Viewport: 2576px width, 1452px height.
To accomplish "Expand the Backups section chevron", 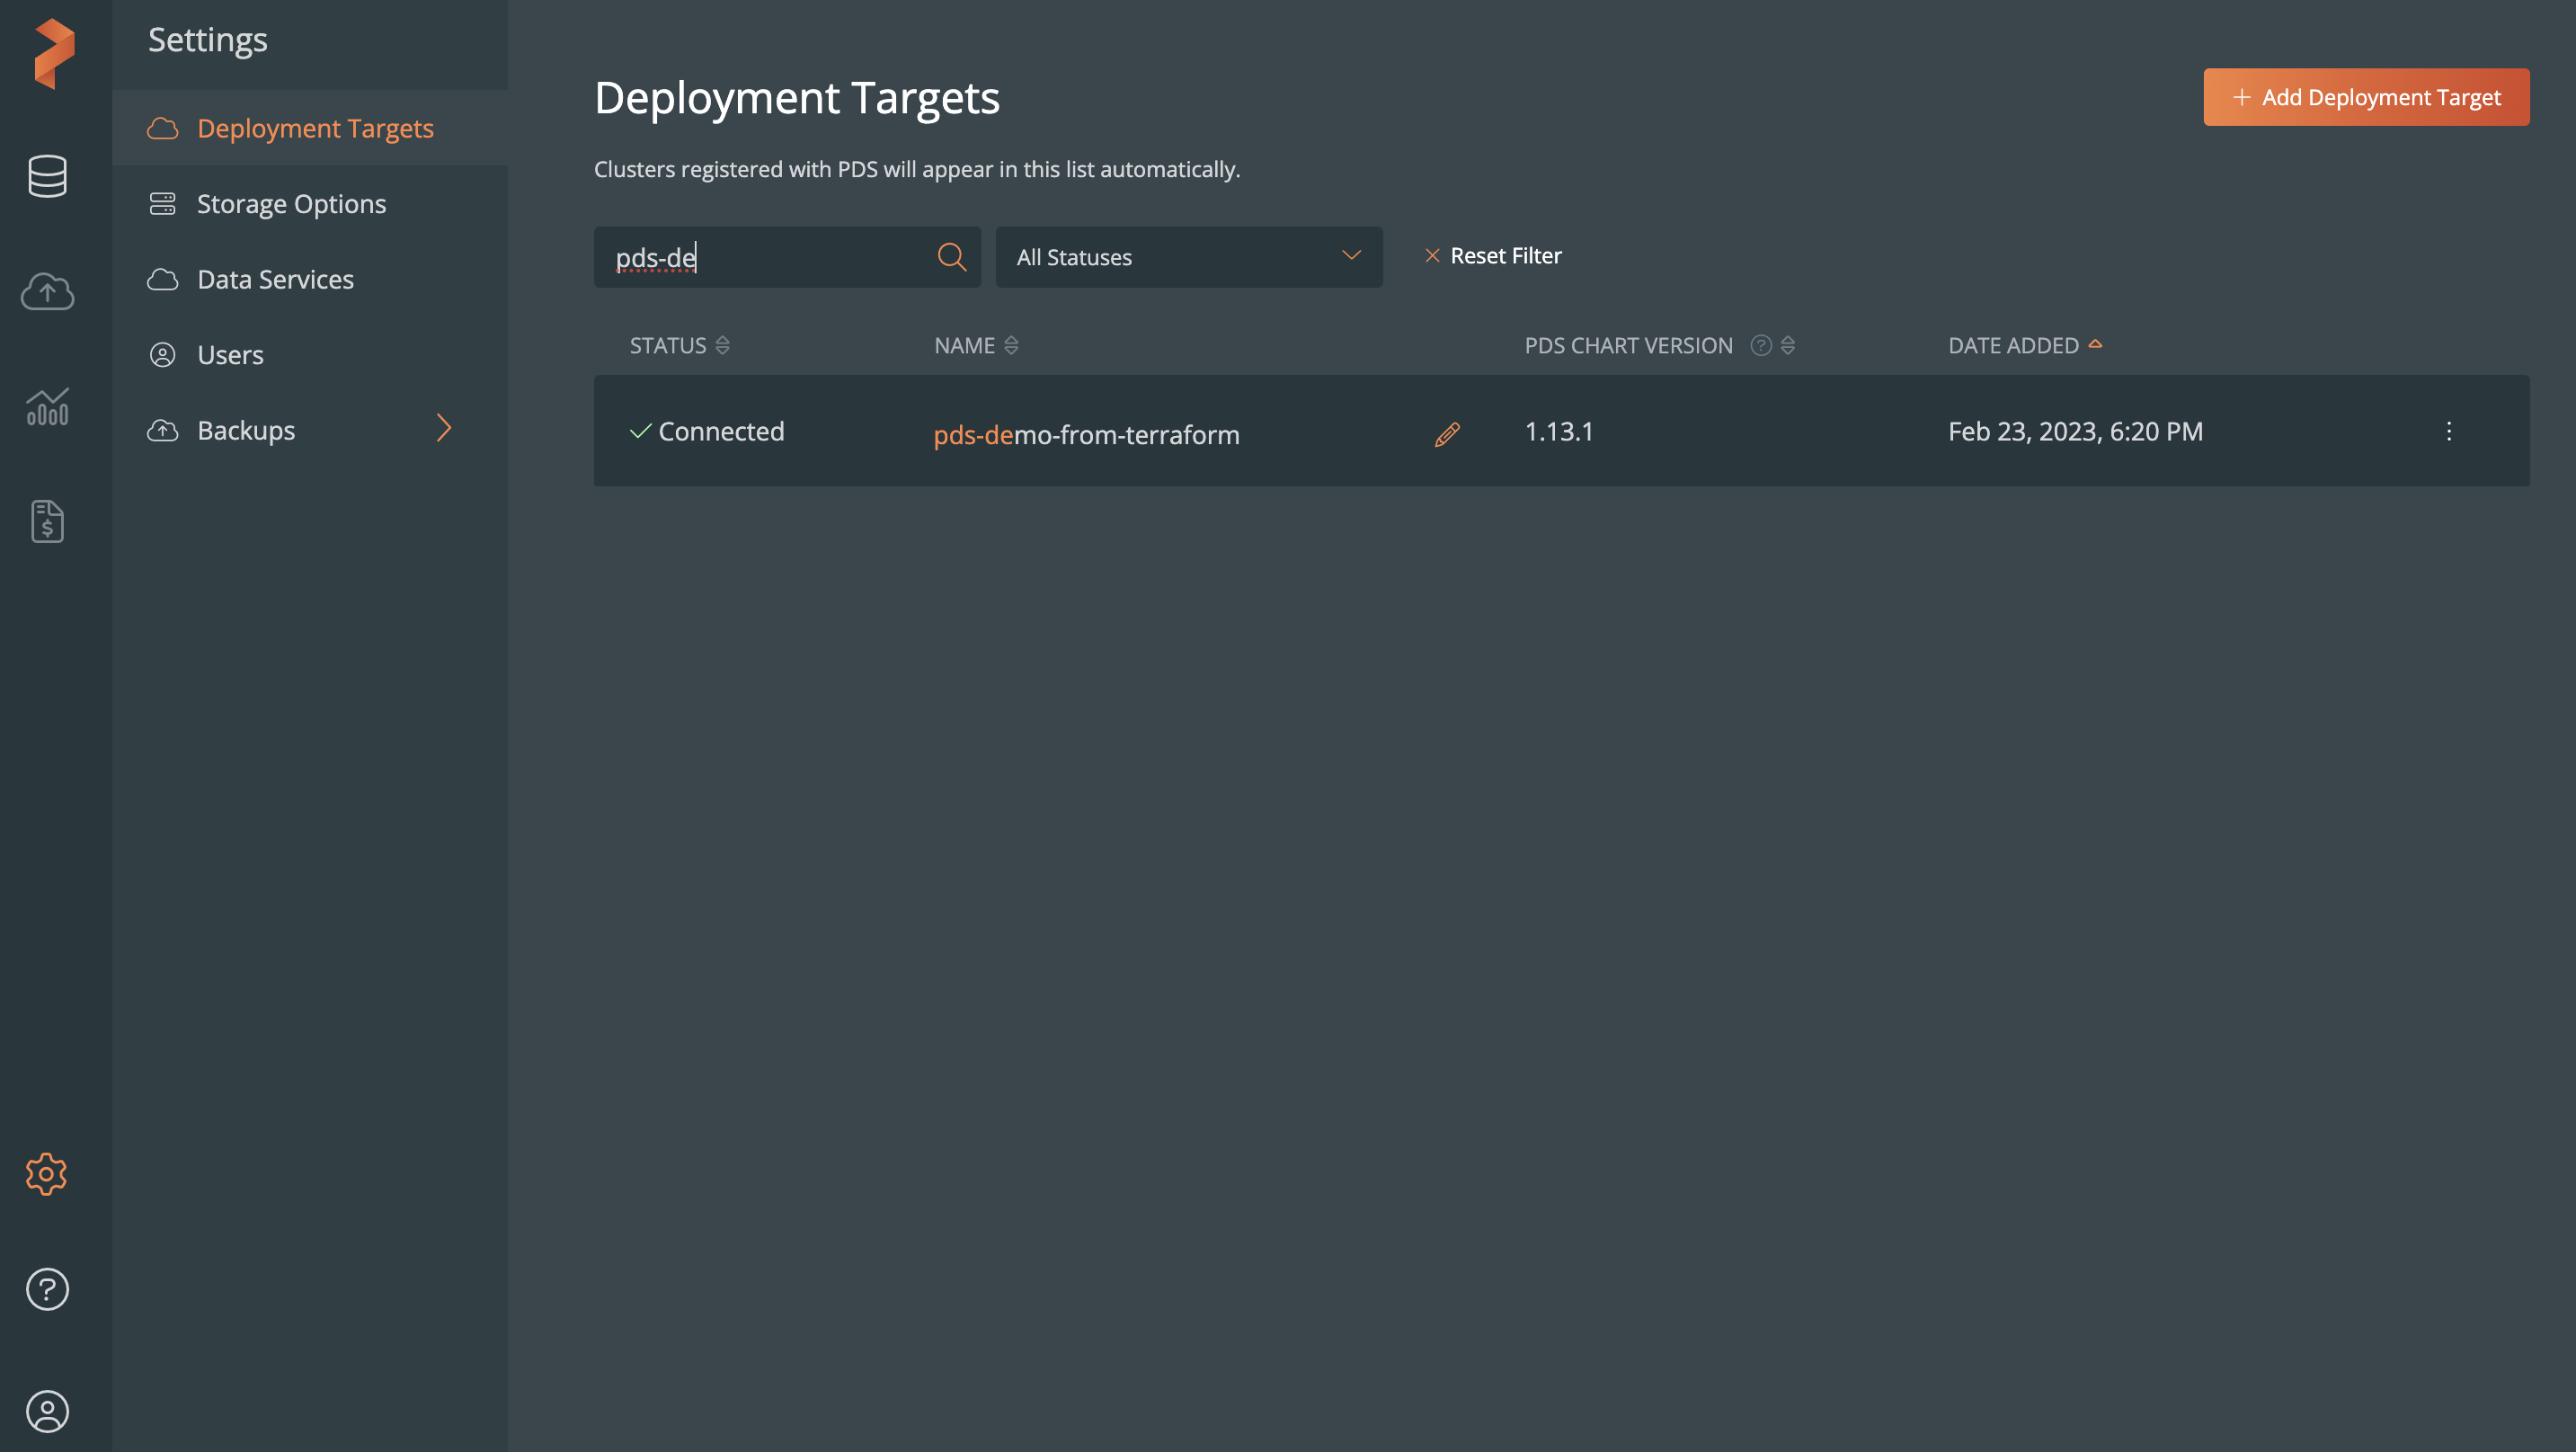I will (x=444, y=427).
